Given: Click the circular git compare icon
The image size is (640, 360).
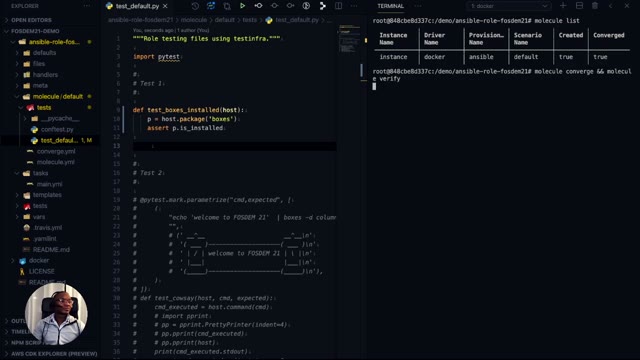Looking at the screenshot, I should 306,6.
